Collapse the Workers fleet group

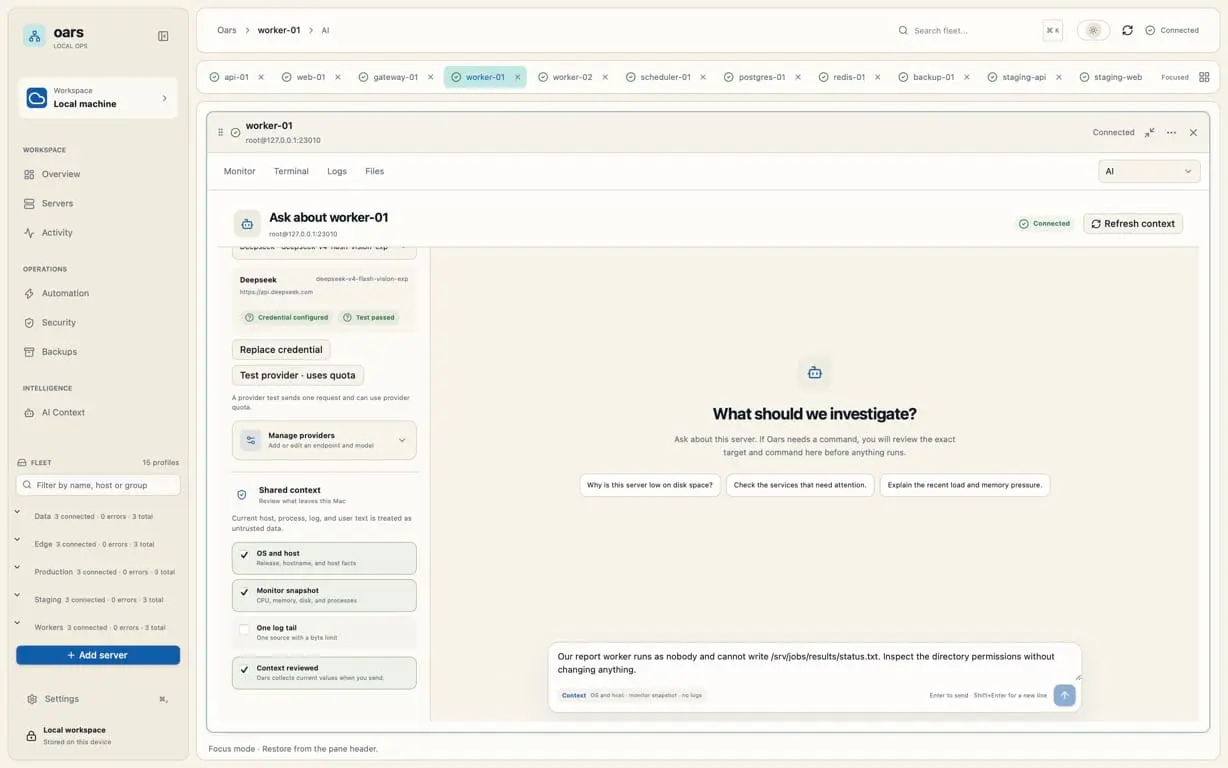pyautogui.click(x=17, y=622)
